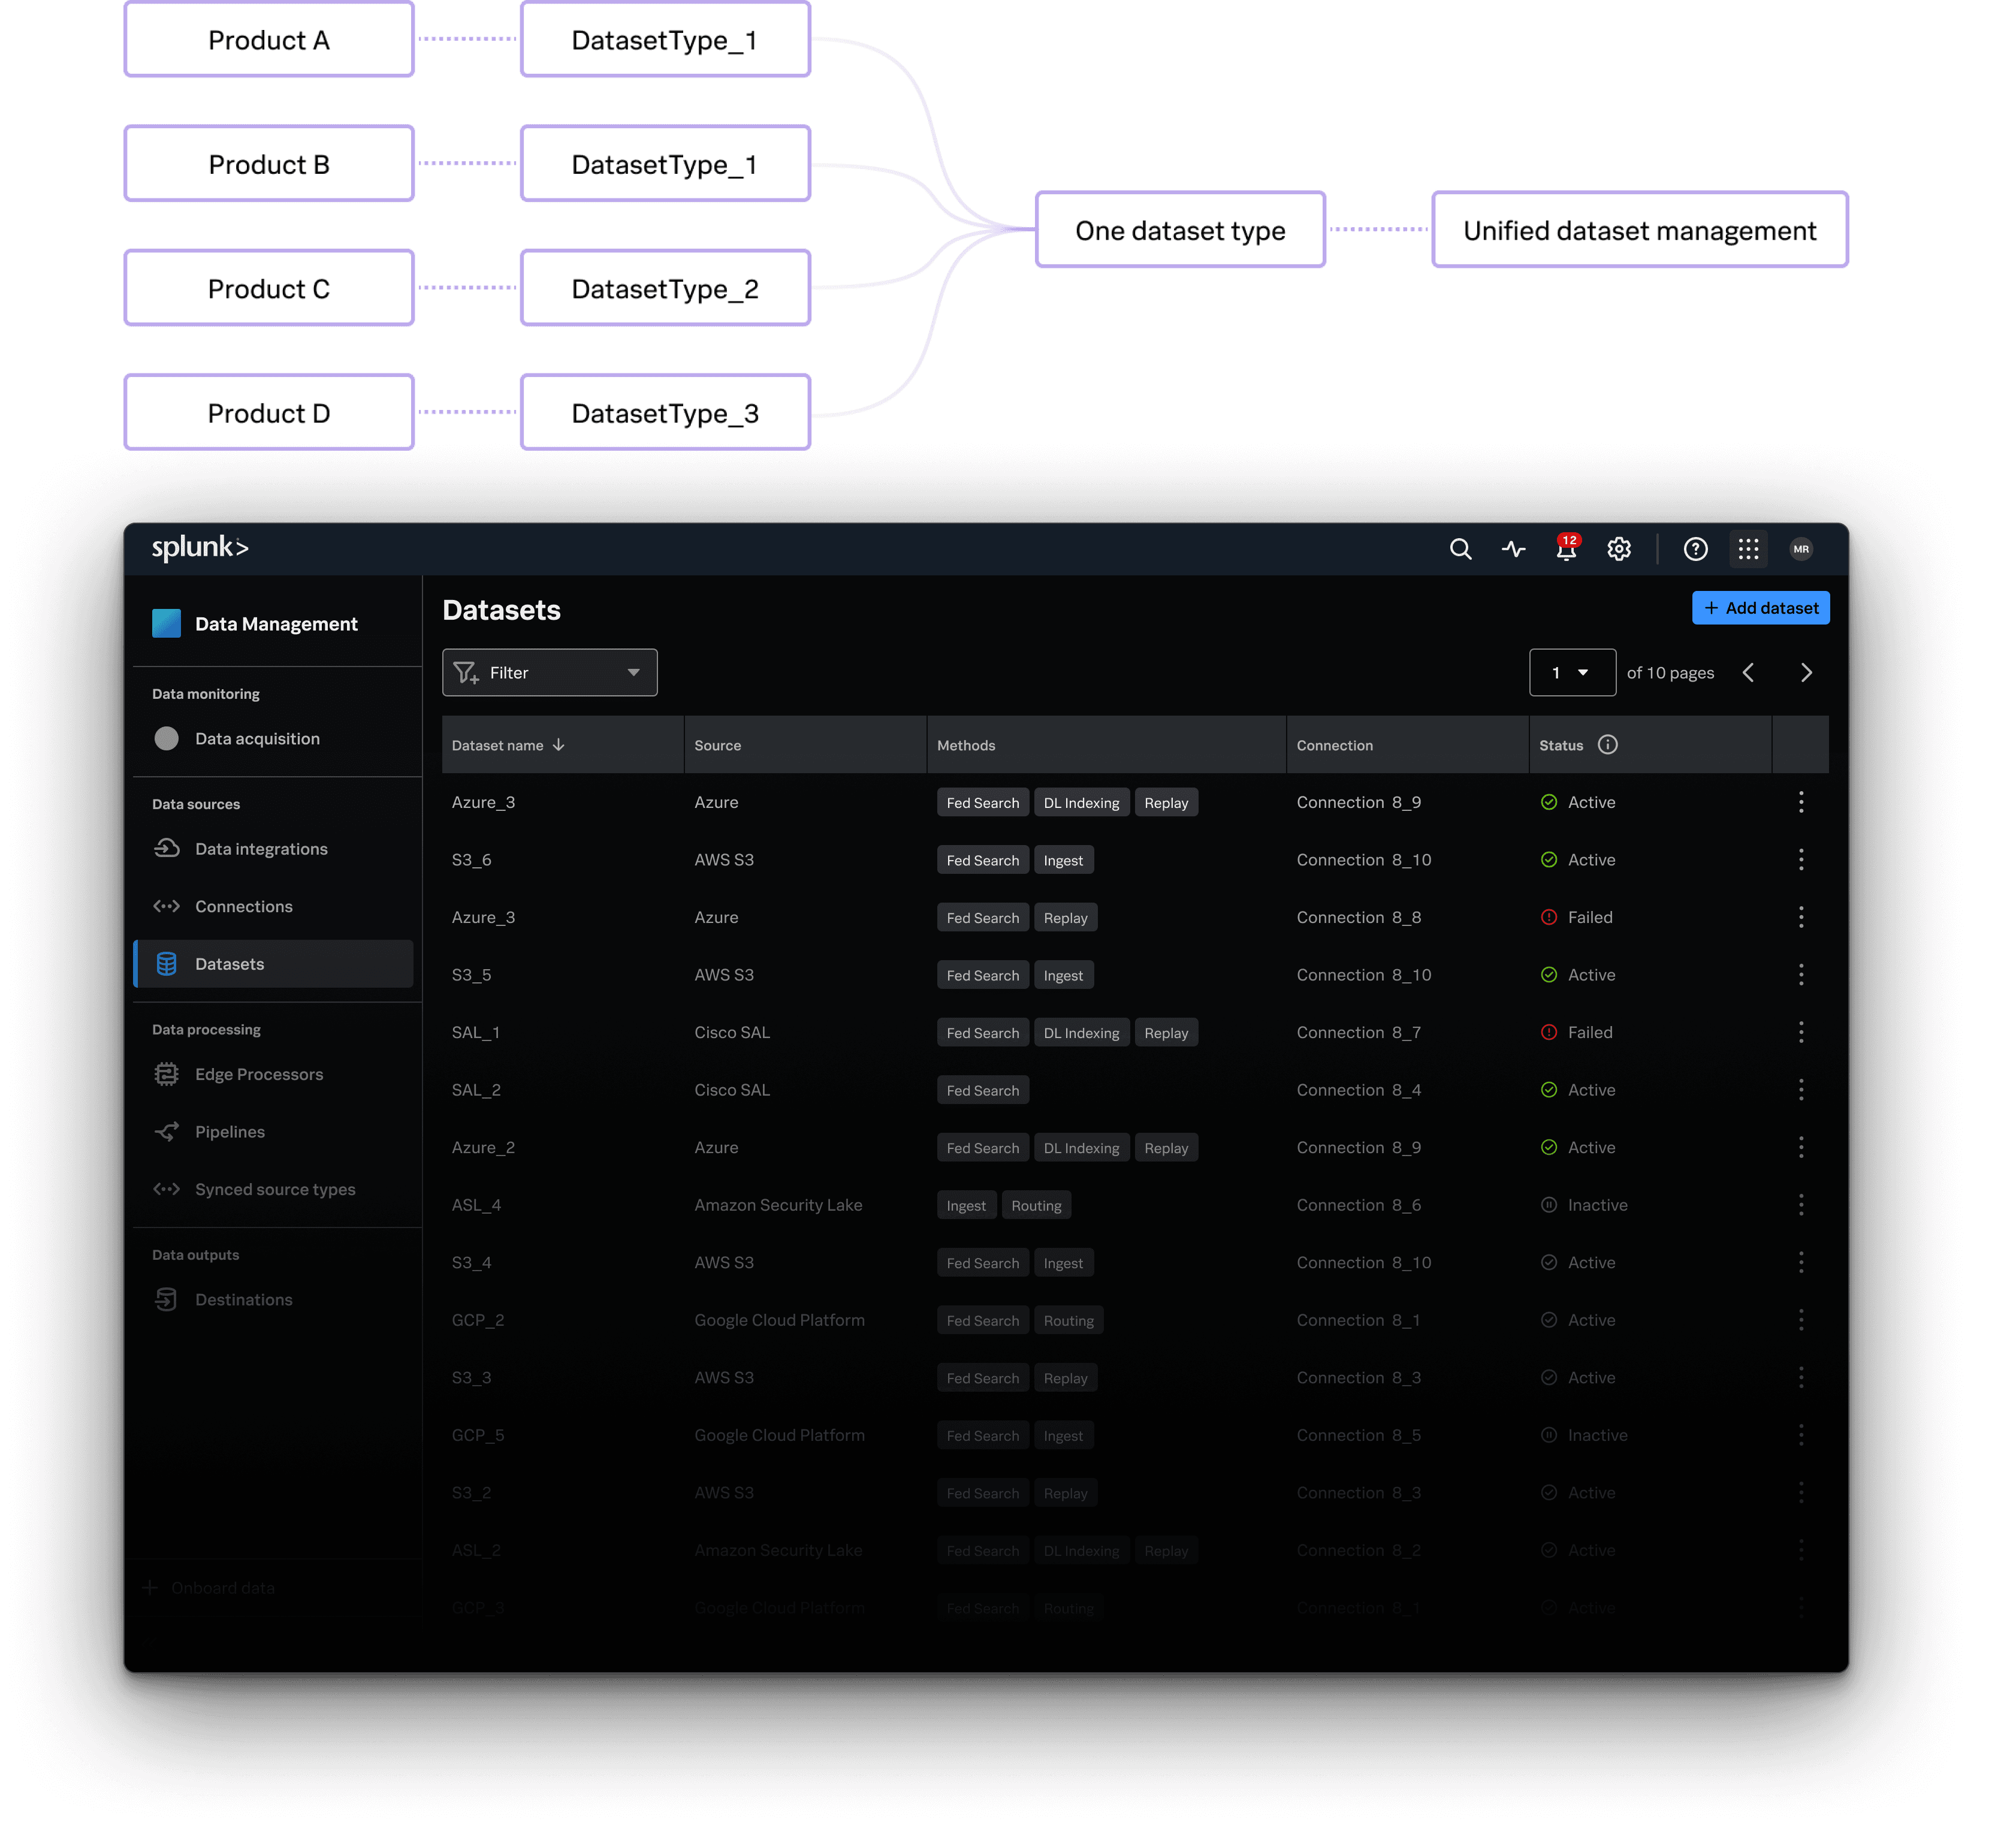Viewport: 2016px width, 1828px height.
Task: Click the help question mark icon
Action: click(1695, 549)
